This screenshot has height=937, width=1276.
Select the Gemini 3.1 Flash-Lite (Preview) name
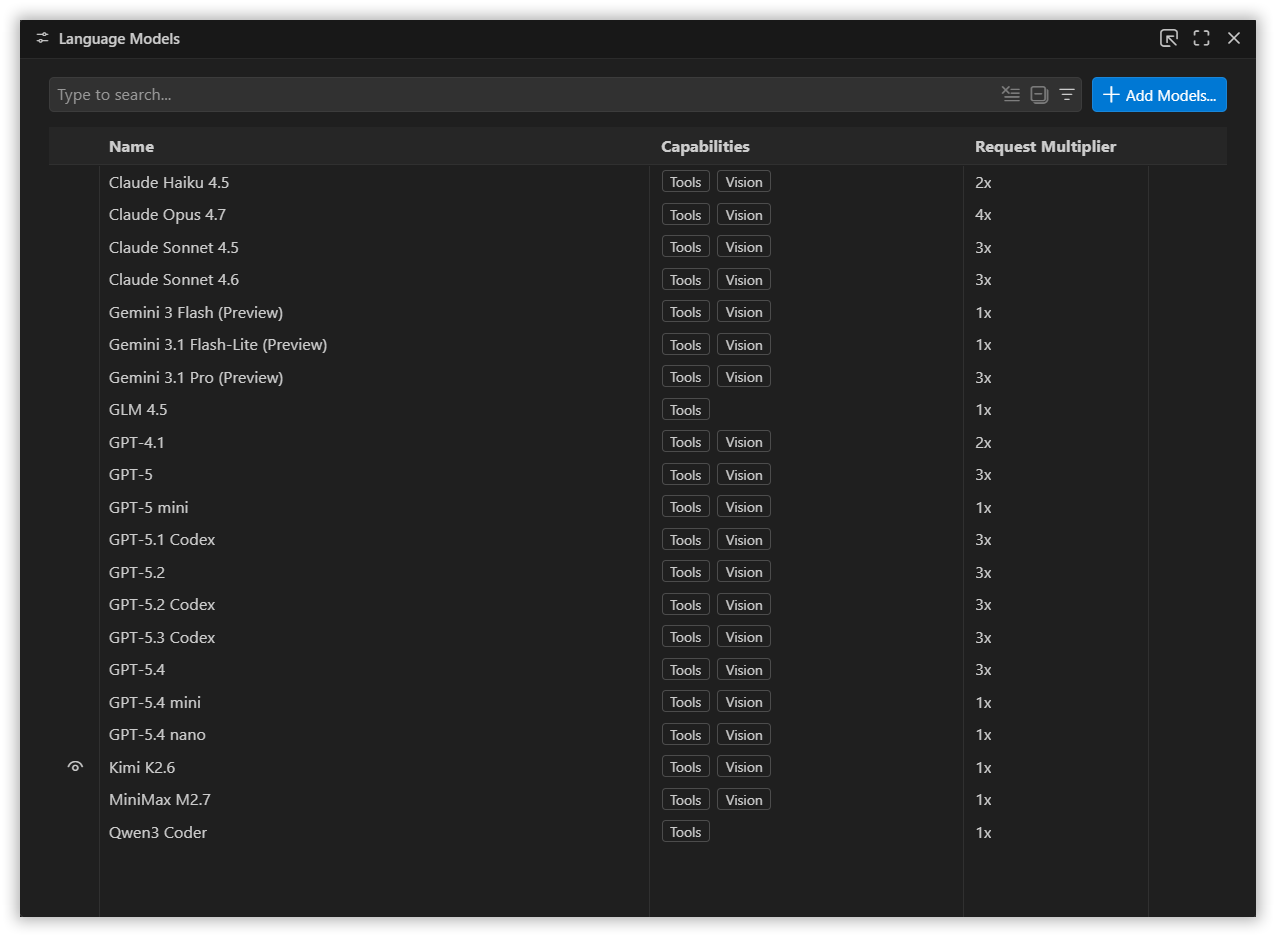[x=218, y=345]
